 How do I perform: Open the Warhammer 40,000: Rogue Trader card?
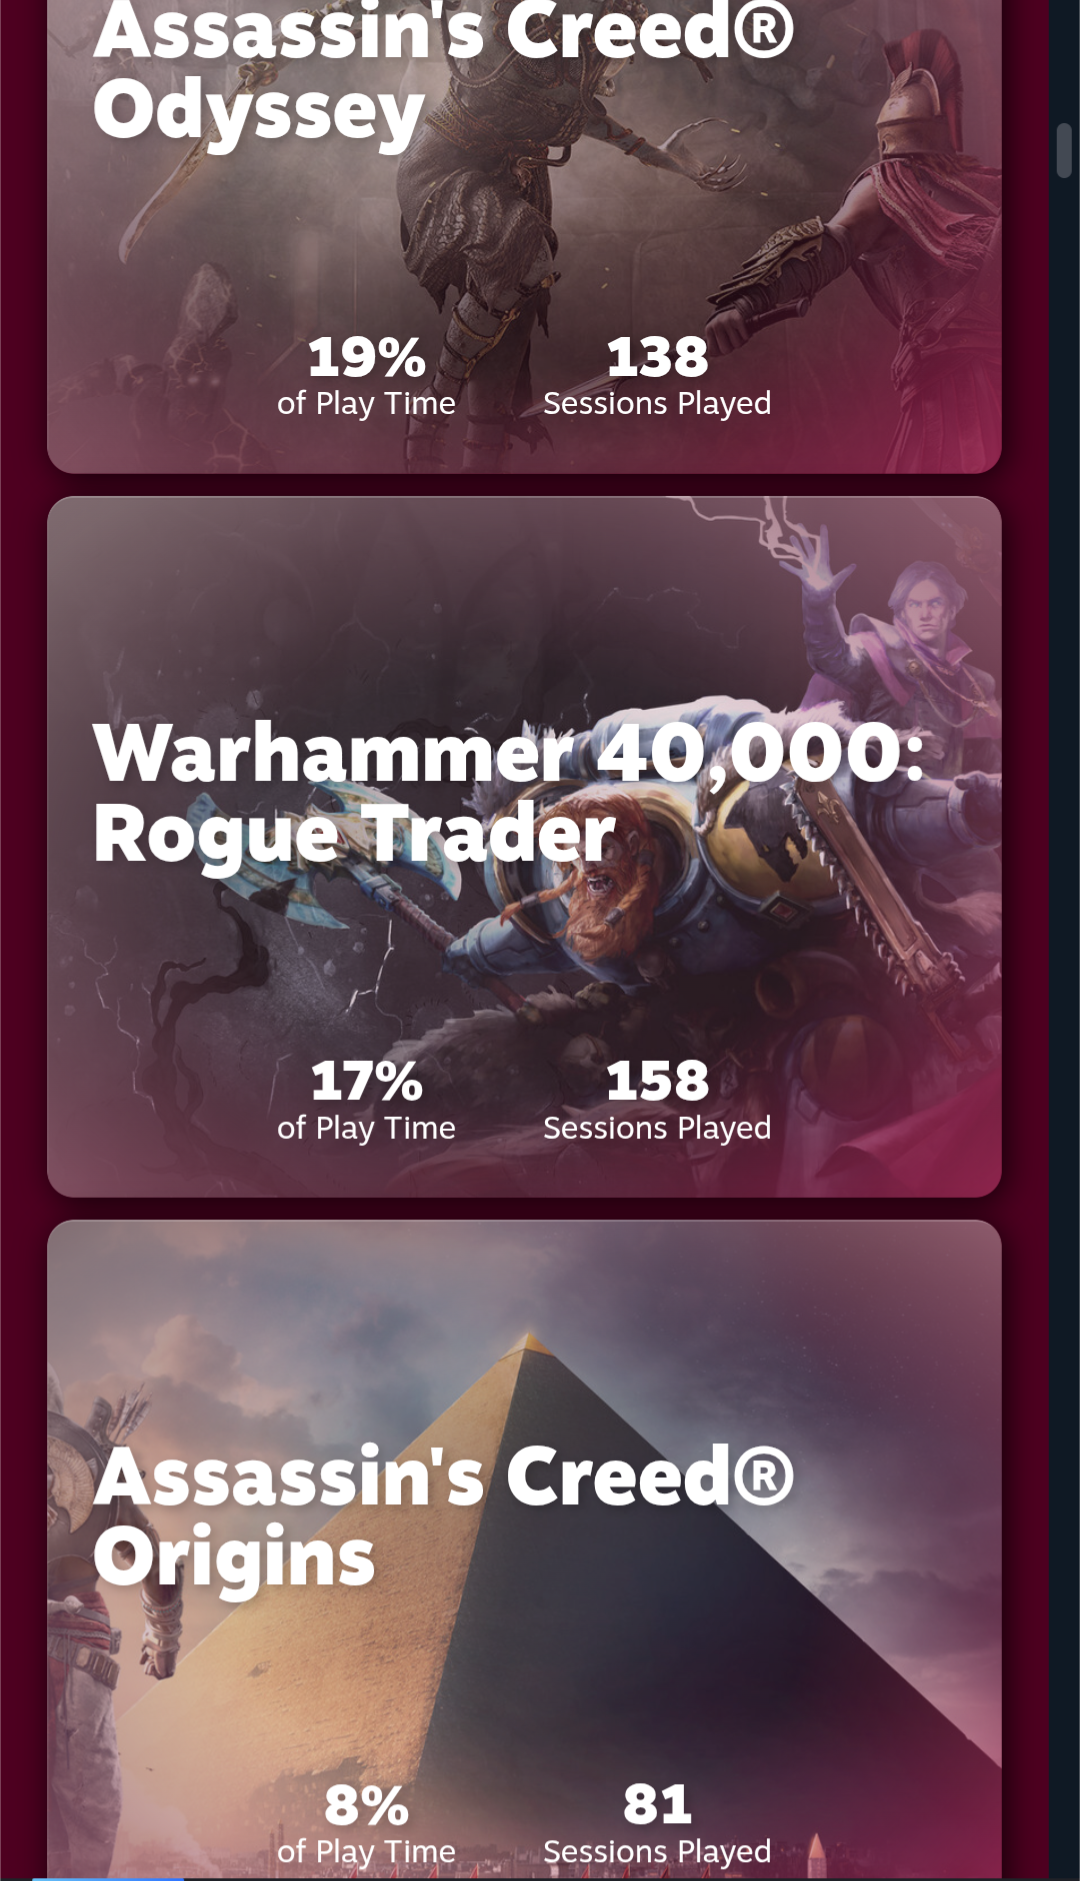[524, 846]
